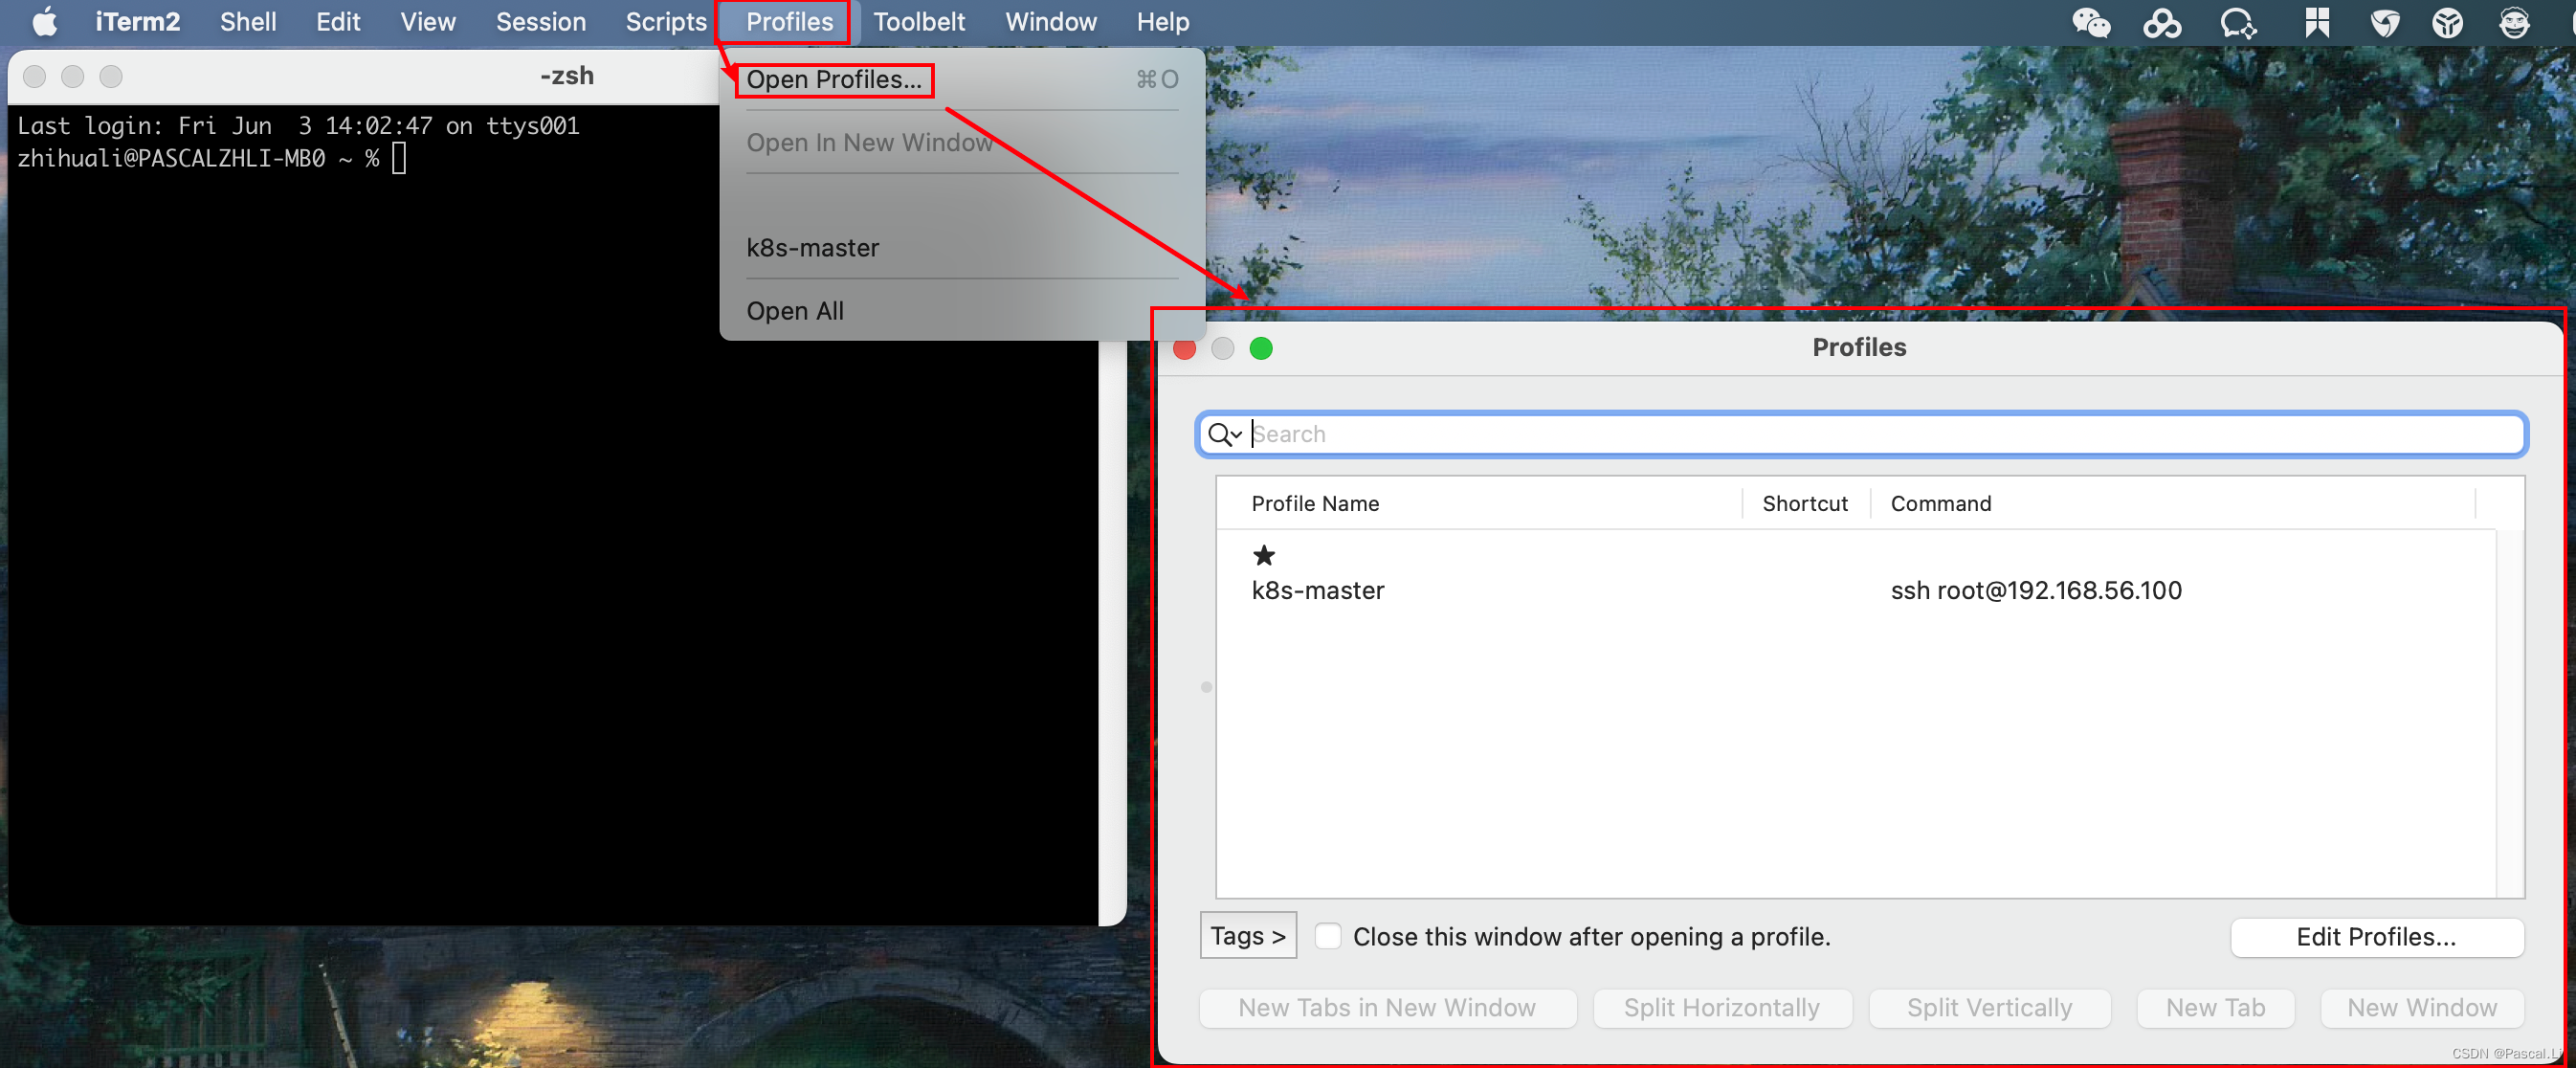2576x1068 pixels.
Task: Click Edit Profiles button
Action: [x=2376, y=937]
